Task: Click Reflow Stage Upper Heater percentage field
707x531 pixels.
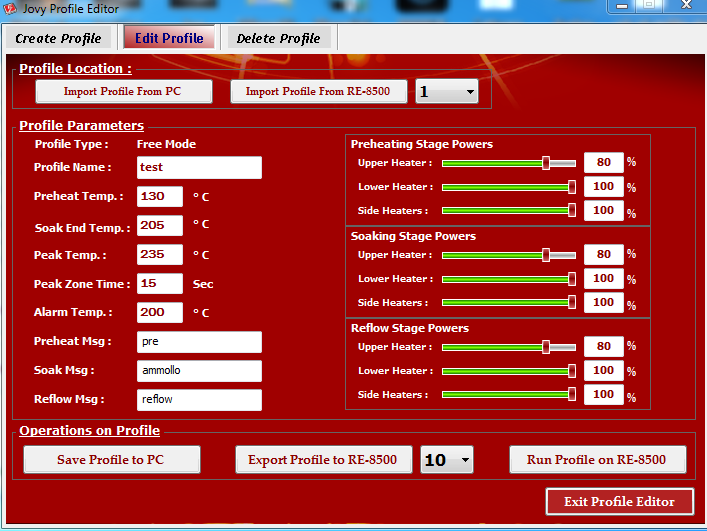Action: pos(603,347)
